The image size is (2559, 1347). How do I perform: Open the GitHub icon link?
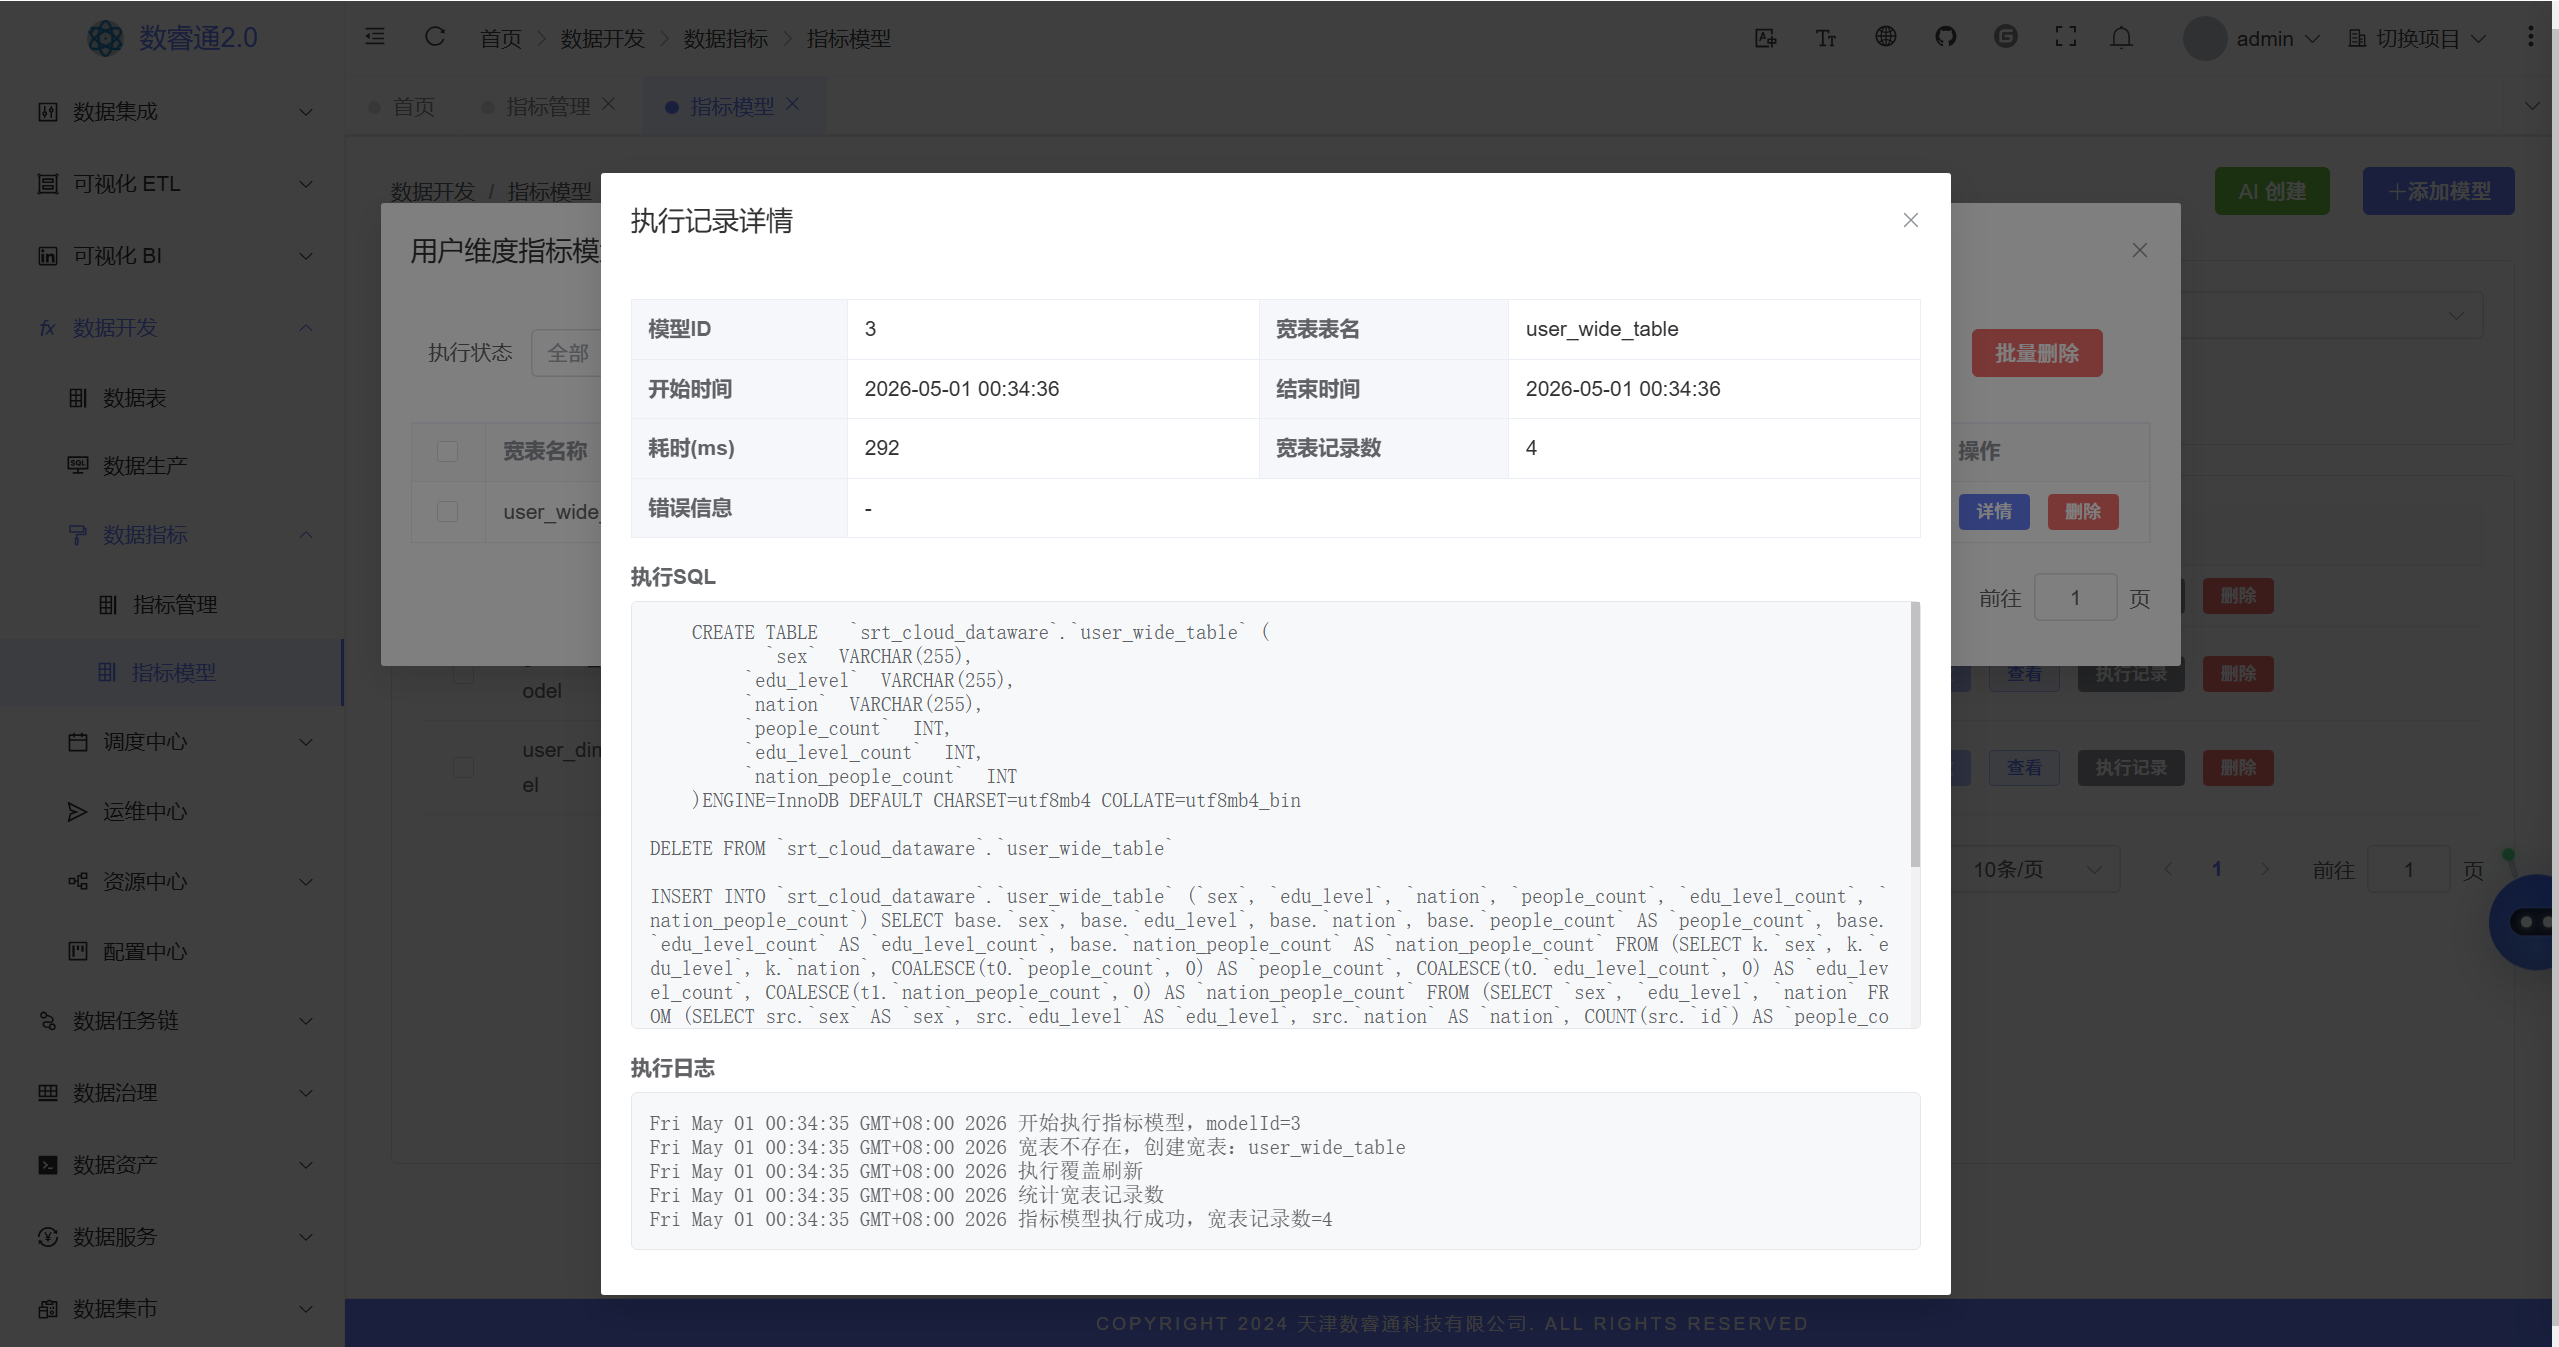(1945, 37)
